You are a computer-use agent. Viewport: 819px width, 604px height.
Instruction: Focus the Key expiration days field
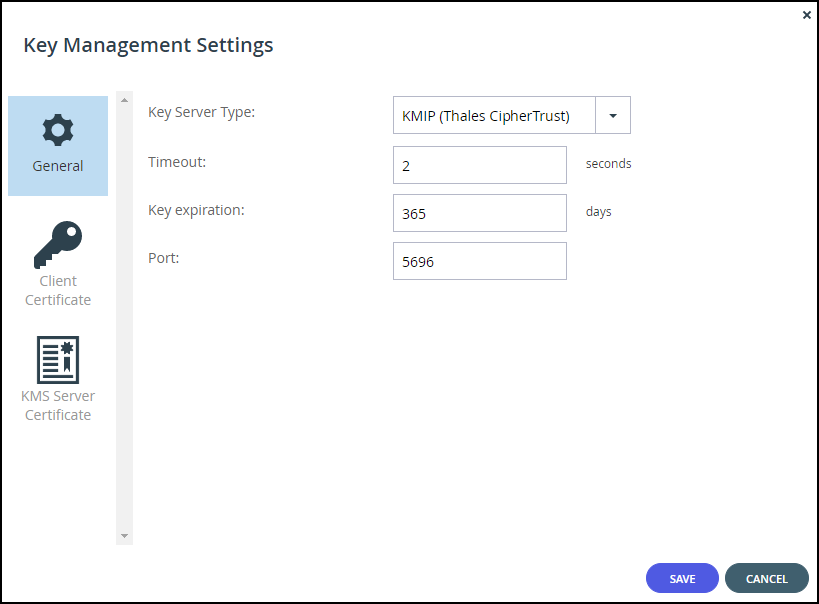(x=479, y=213)
